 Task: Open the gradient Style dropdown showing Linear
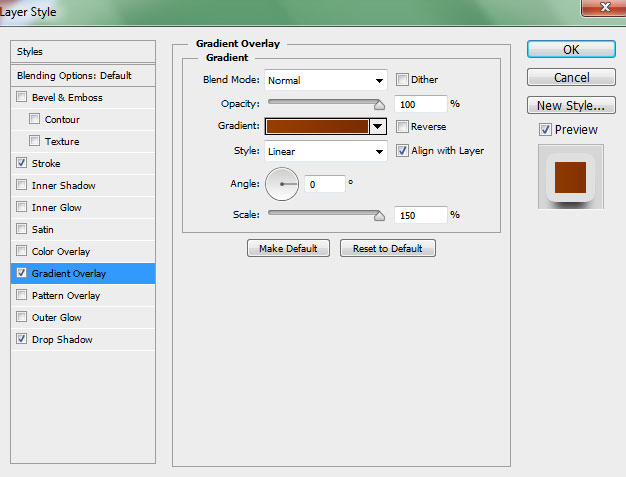pos(326,151)
